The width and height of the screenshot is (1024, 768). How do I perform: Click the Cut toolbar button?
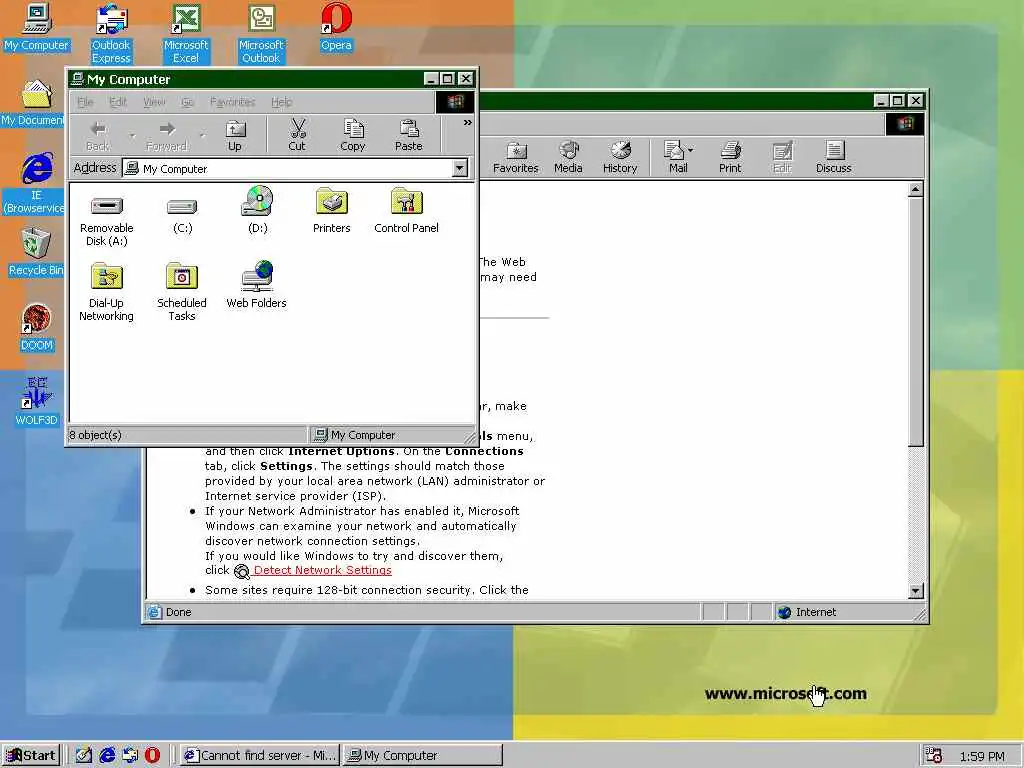[297, 136]
